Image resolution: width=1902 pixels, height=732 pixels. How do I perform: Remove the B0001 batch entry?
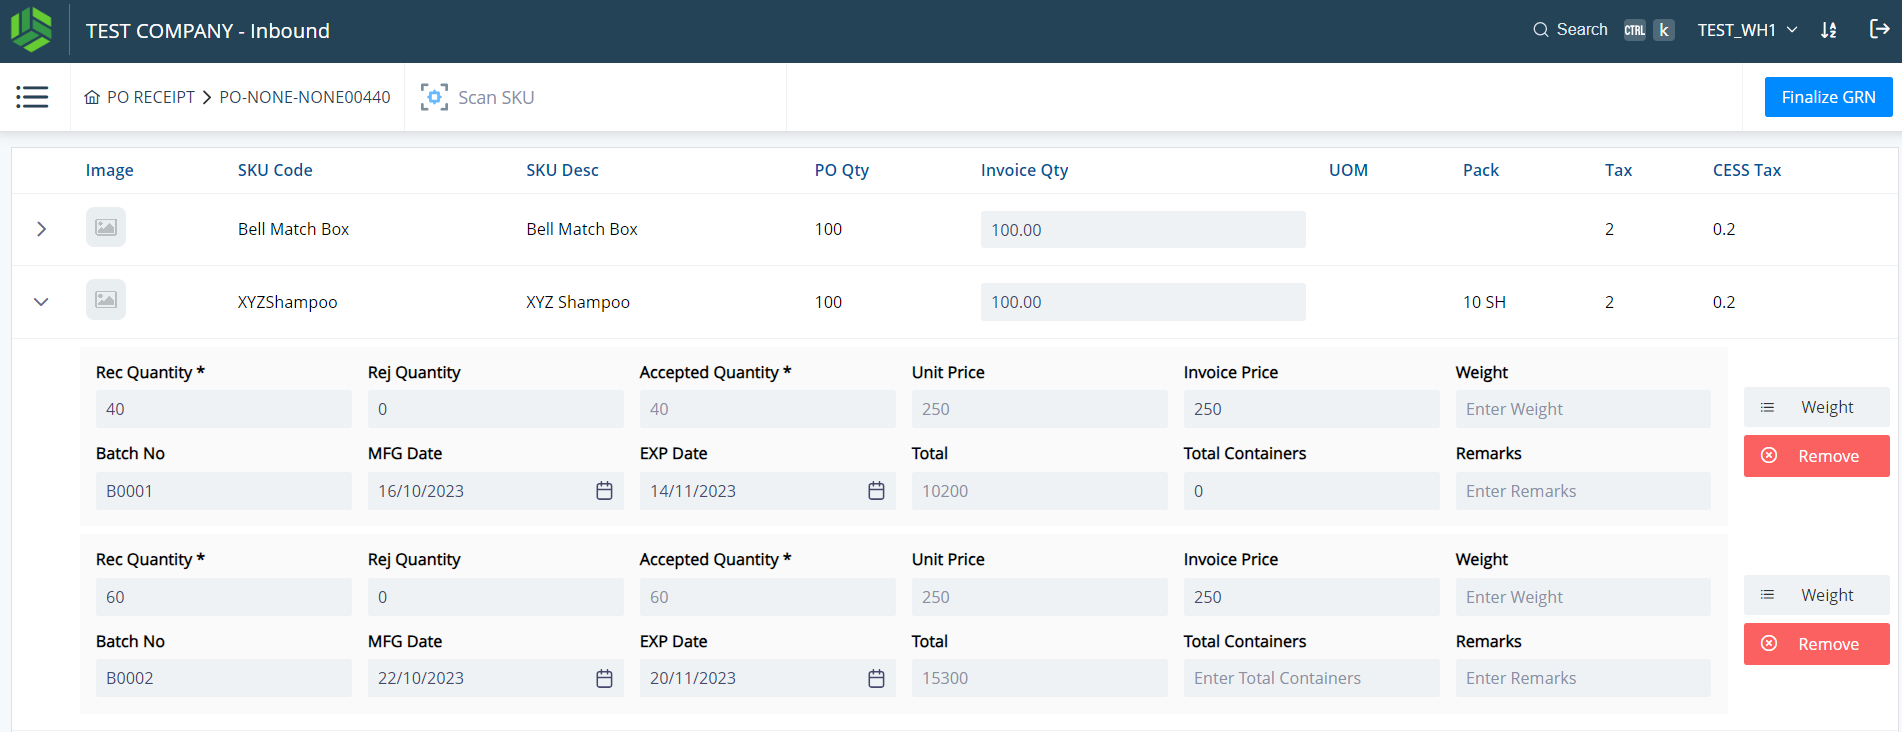[1816, 456]
